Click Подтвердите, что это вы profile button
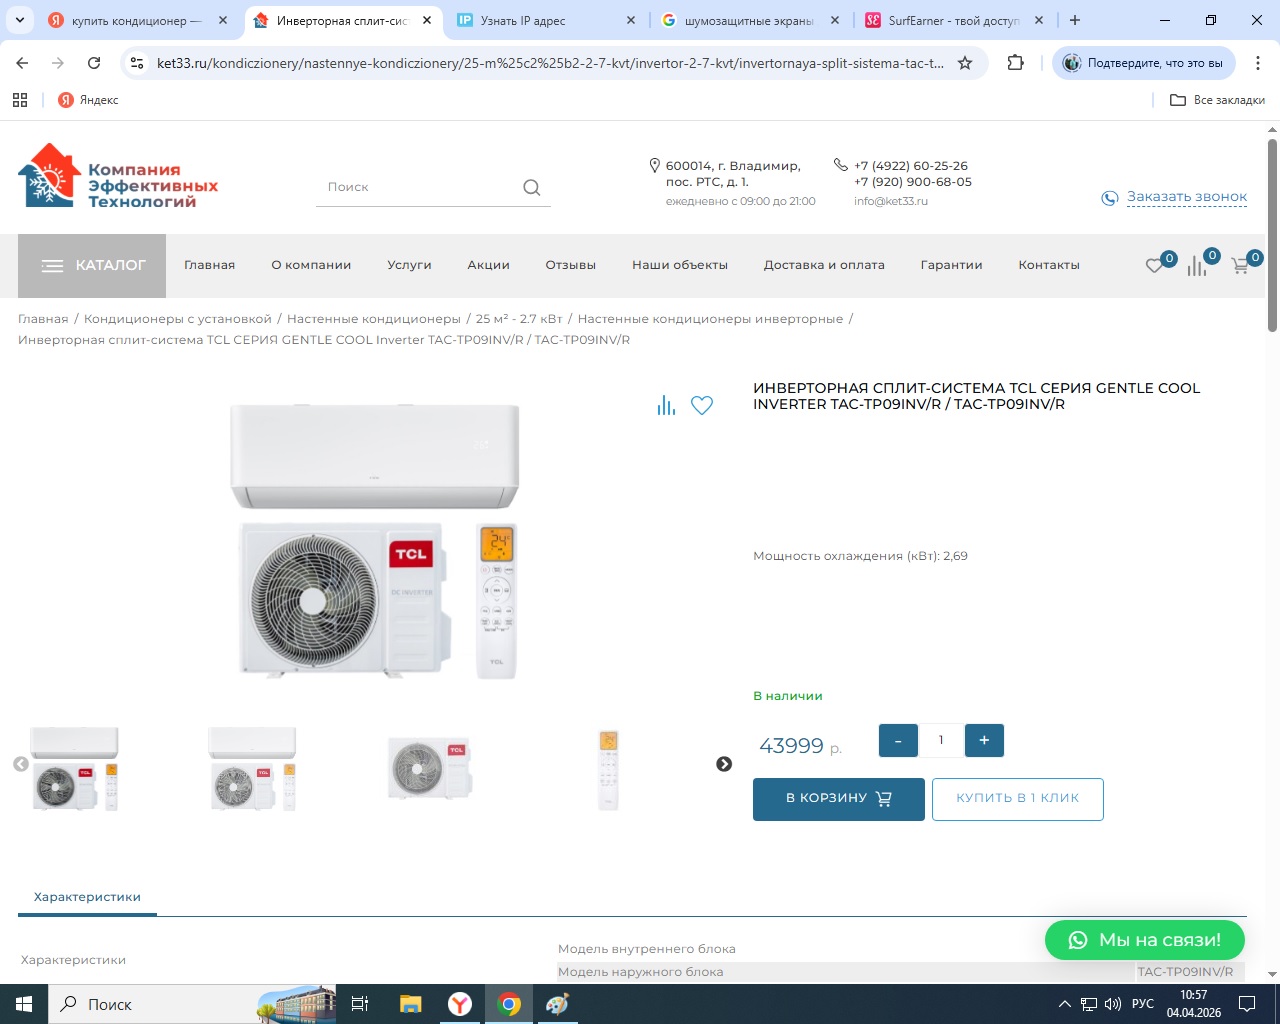This screenshot has width=1280, height=1024. click(1144, 63)
